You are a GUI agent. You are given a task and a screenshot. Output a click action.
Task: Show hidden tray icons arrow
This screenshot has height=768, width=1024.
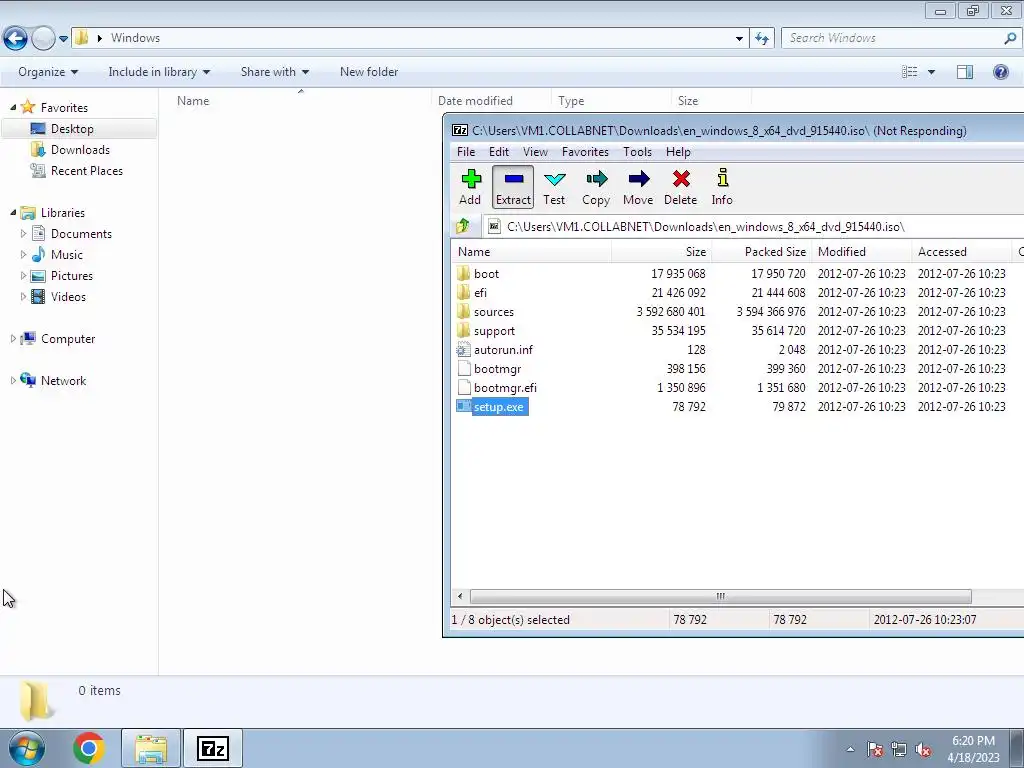click(x=850, y=750)
